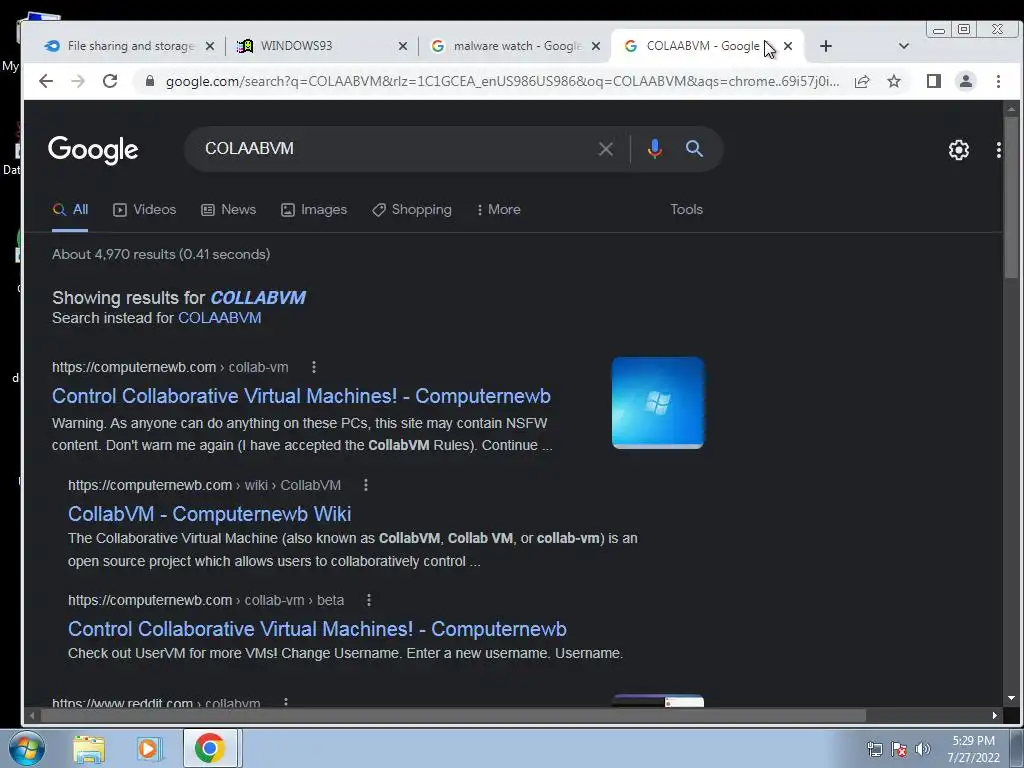Open options dots for computernewb collab-vm result

tap(314, 367)
